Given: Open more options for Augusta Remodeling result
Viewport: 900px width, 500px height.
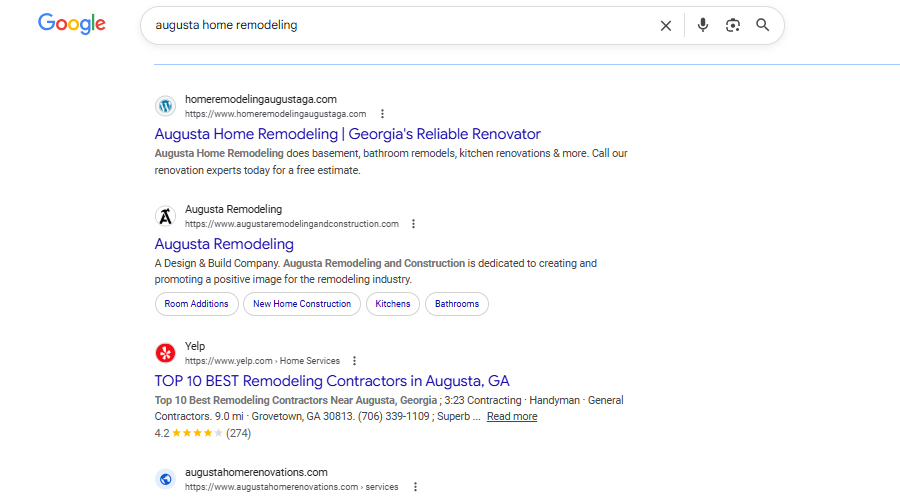Looking at the screenshot, I should pos(414,224).
